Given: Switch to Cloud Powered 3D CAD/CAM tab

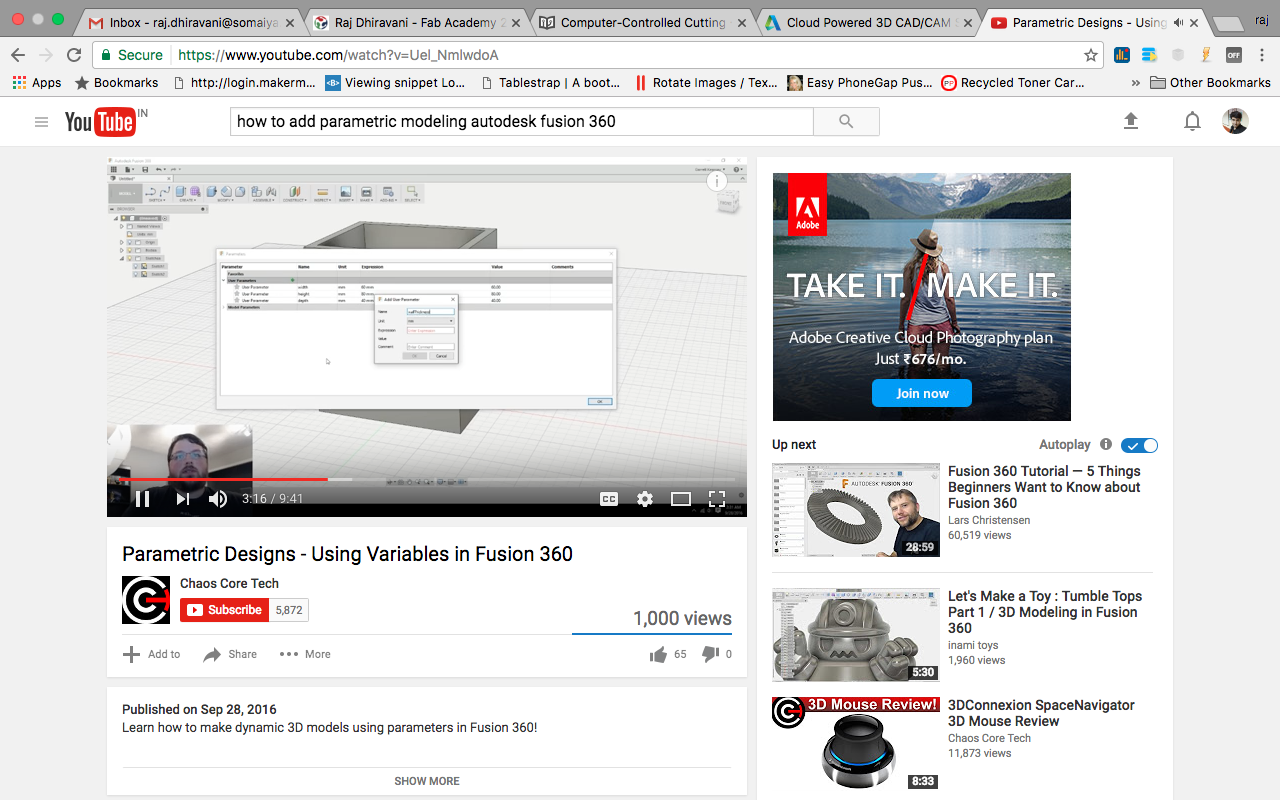Looking at the screenshot, I should tap(868, 22).
